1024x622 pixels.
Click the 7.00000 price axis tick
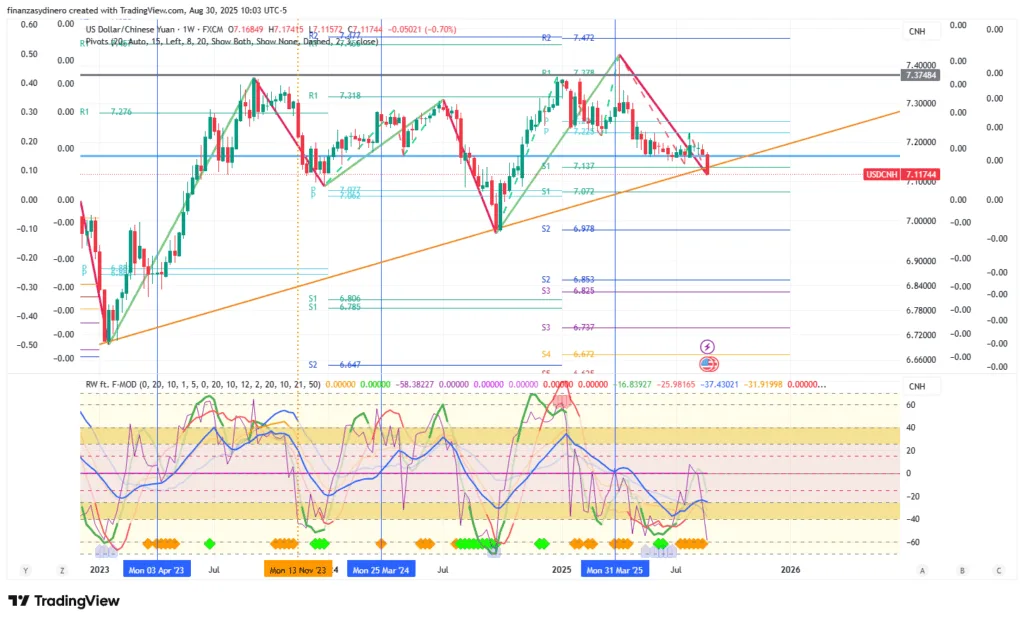921,221
